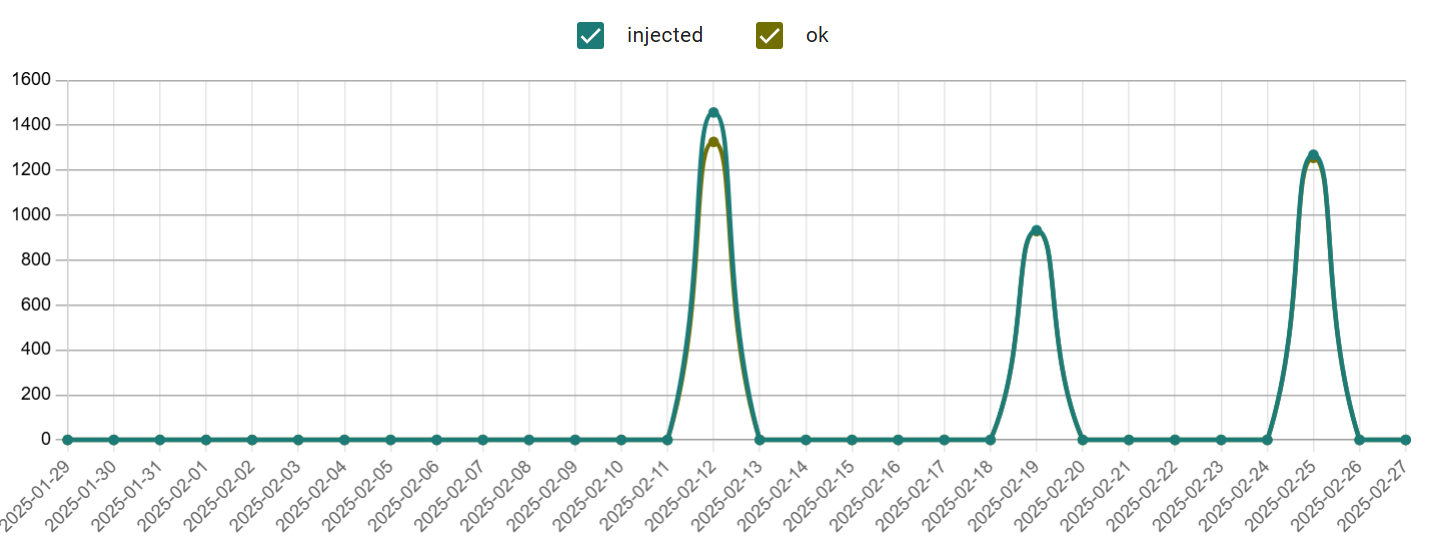The width and height of the screenshot is (1439, 548).
Task: Click the data point on 2025-02-20
Action: [x=1082, y=440]
